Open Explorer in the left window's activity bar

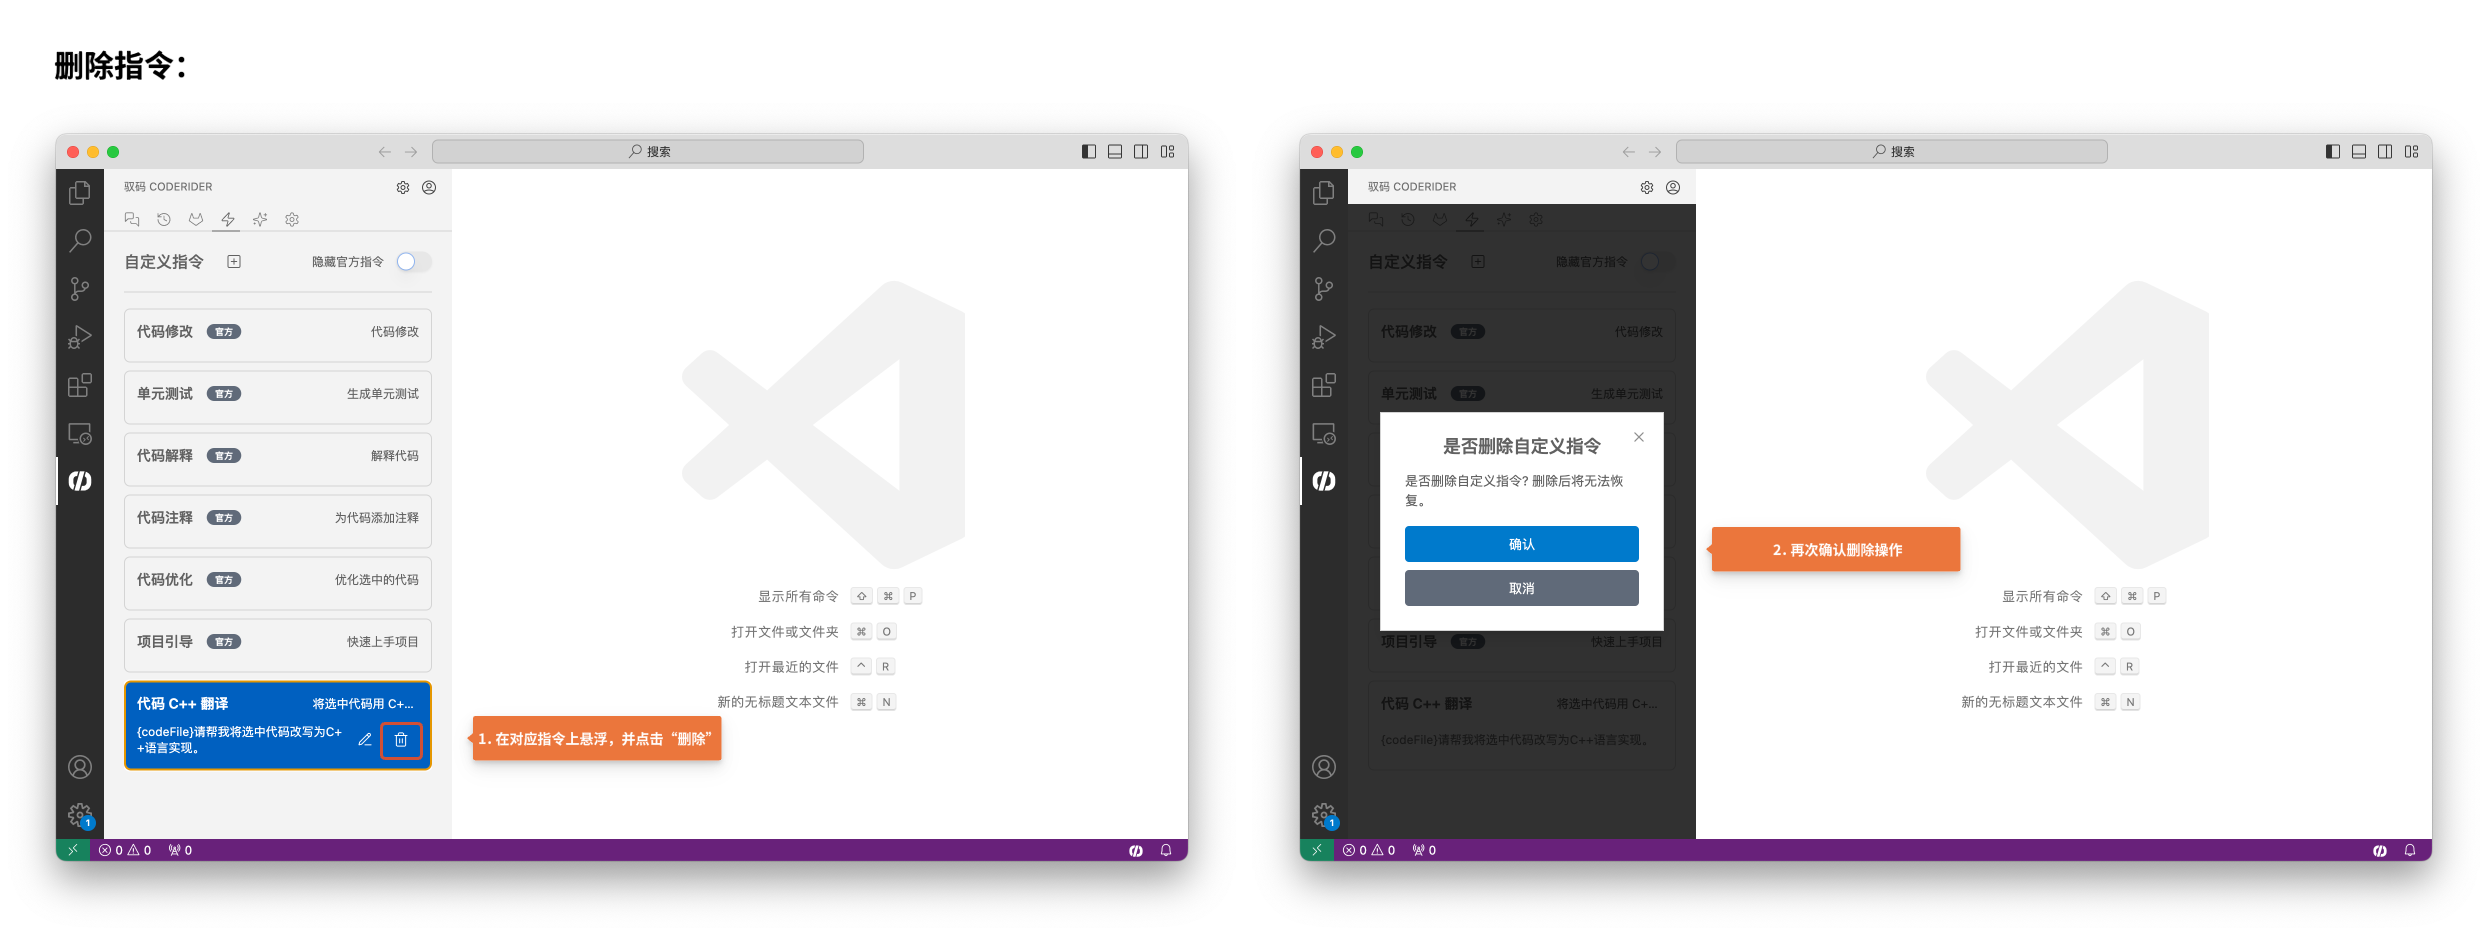[x=80, y=192]
